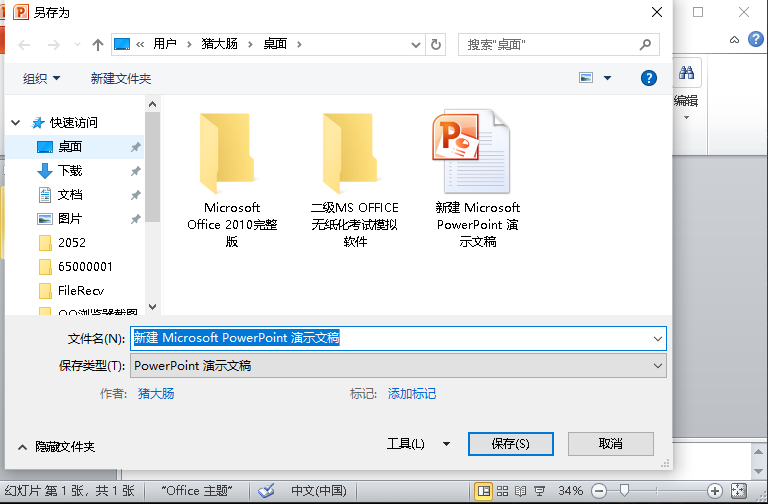The image size is (768, 504).
Task: Select the 新建 Microsoft PowerPoint 演示文稿 file
Action: [x=478, y=180]
